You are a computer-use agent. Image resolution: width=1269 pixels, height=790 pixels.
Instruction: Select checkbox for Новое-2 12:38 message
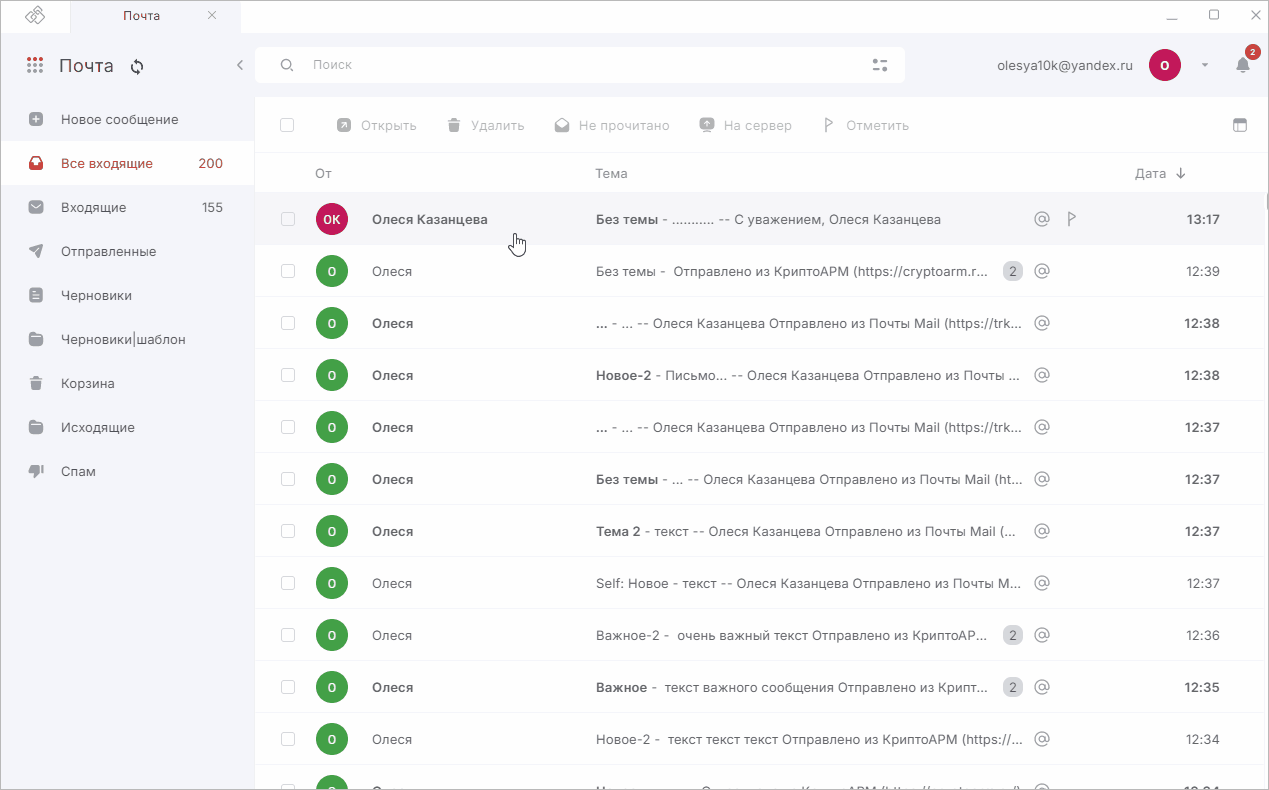coord(288,375)
